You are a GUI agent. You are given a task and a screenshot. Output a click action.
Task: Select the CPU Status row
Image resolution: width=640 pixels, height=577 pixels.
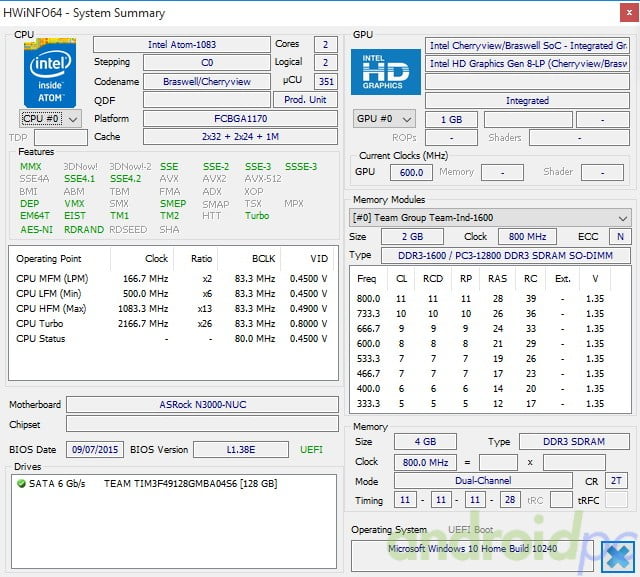point(172,339)
